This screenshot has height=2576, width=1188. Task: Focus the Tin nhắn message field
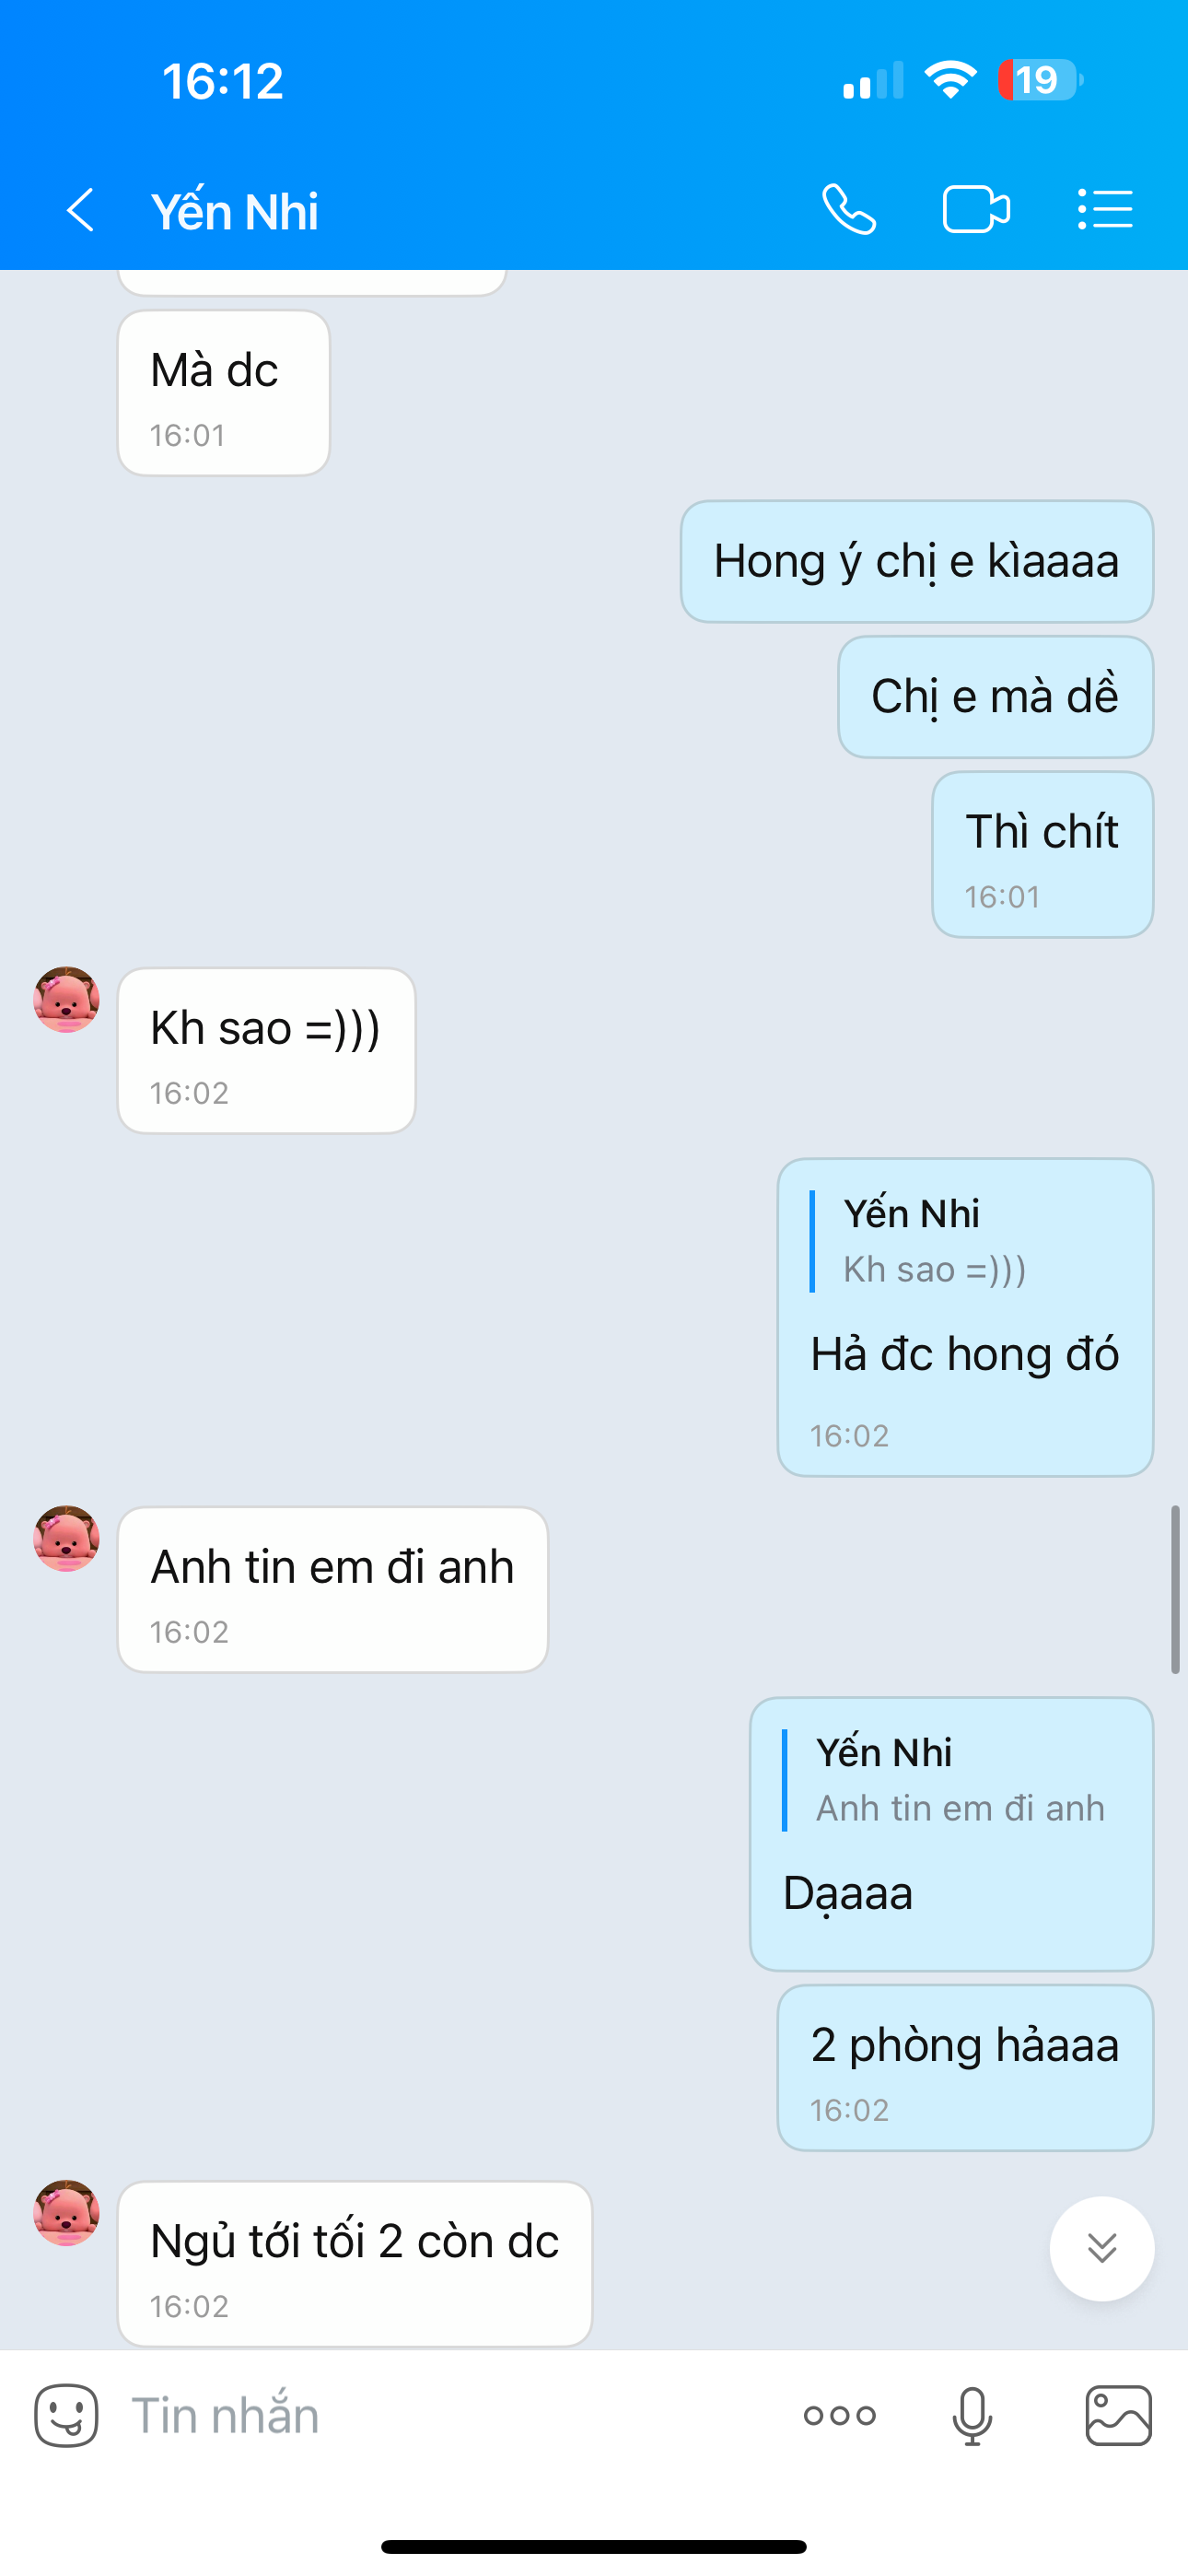(450, 2416)
